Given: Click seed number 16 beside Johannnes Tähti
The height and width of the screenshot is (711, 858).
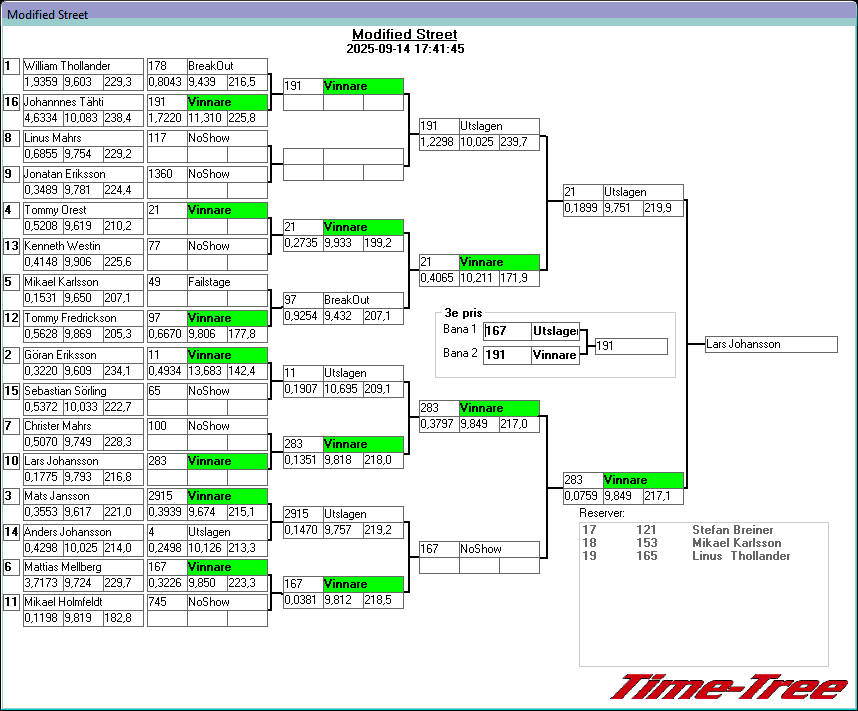Looking at the screenshot, I should pos(11,102).
